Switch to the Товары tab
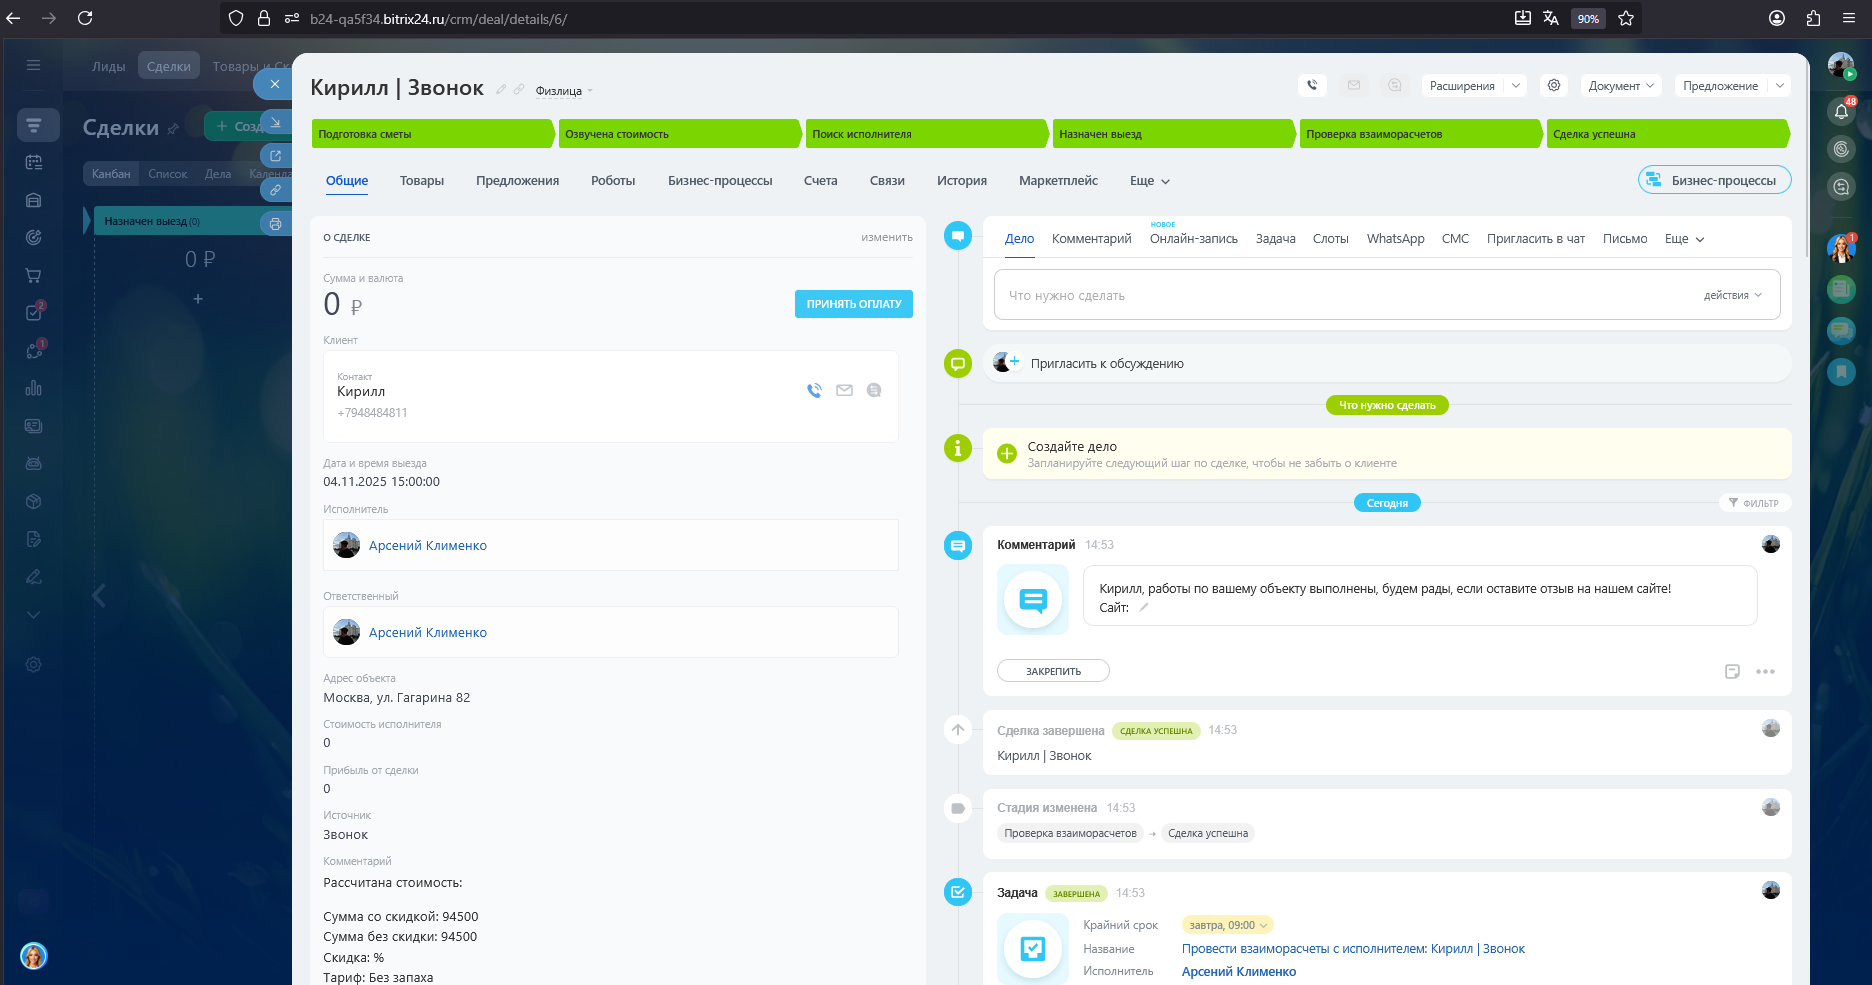The width and height of the screenshot is (1872, 985). pos(421,181)
